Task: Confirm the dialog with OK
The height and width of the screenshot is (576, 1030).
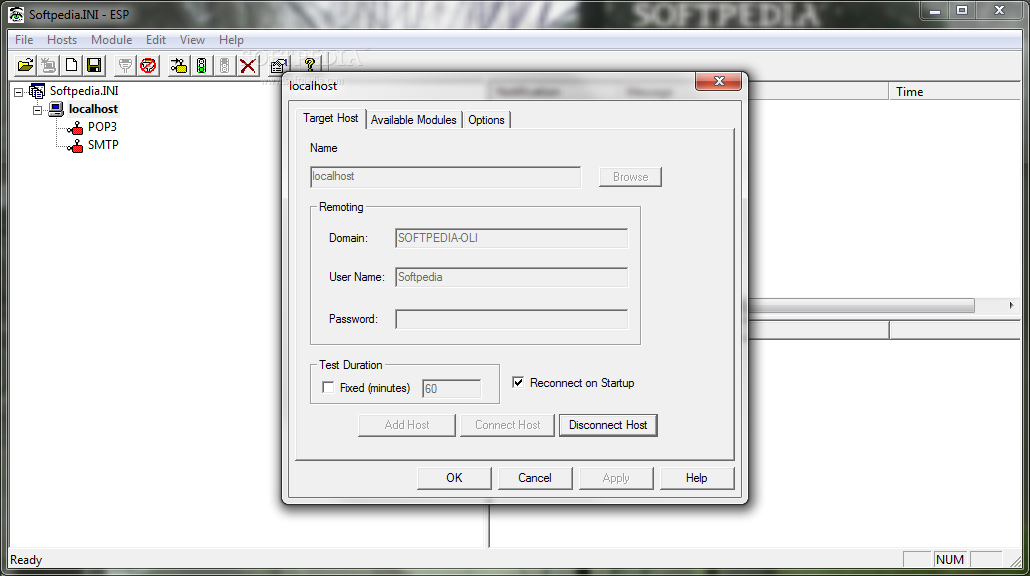Action: (454, 478)
